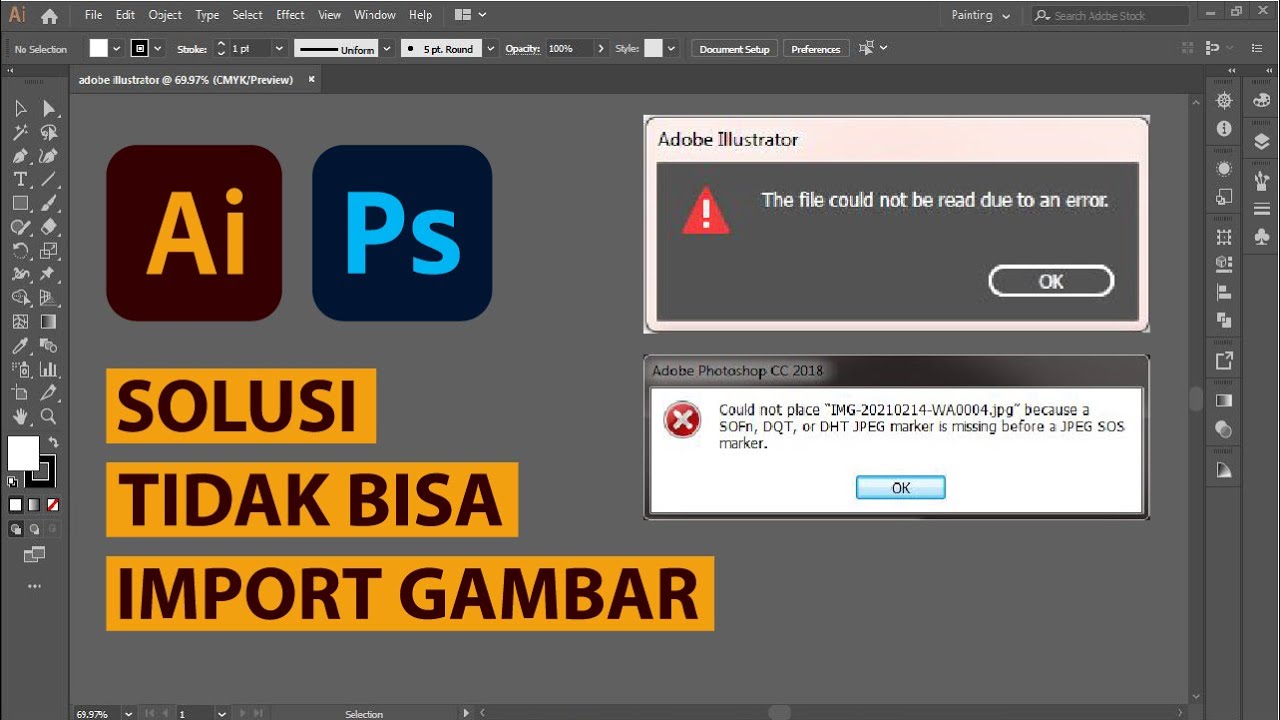The height and width of the screenshot is (720, 1280).
Task: Select the Zoom tool
Action: pyautogui.click(x=48, y=417)
